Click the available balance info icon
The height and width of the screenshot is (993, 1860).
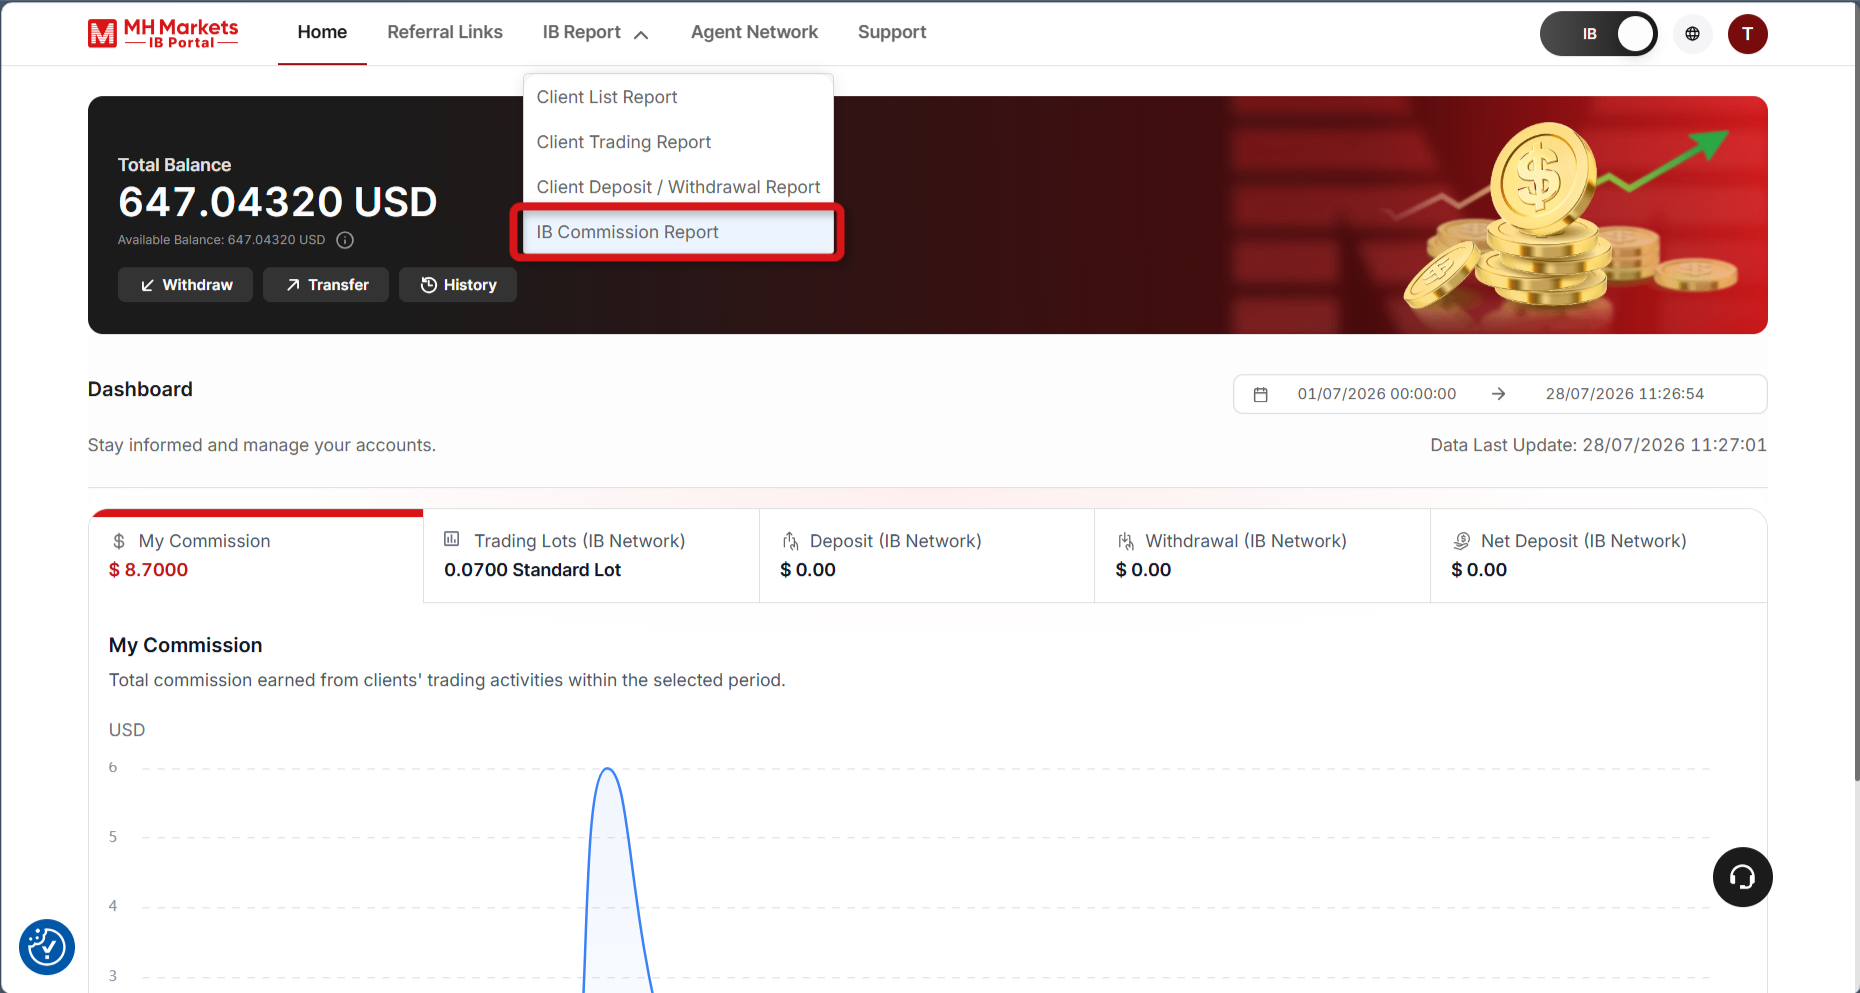tap(345, 240)
